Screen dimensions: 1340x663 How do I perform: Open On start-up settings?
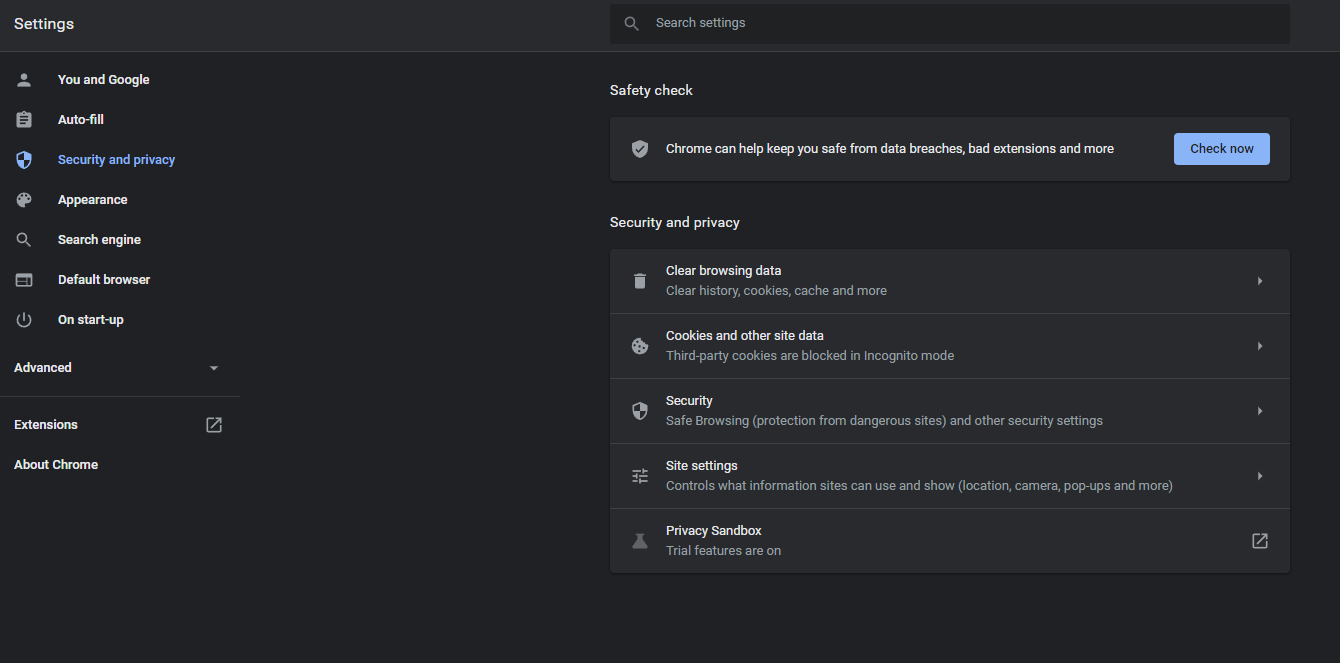click(91, 320)
